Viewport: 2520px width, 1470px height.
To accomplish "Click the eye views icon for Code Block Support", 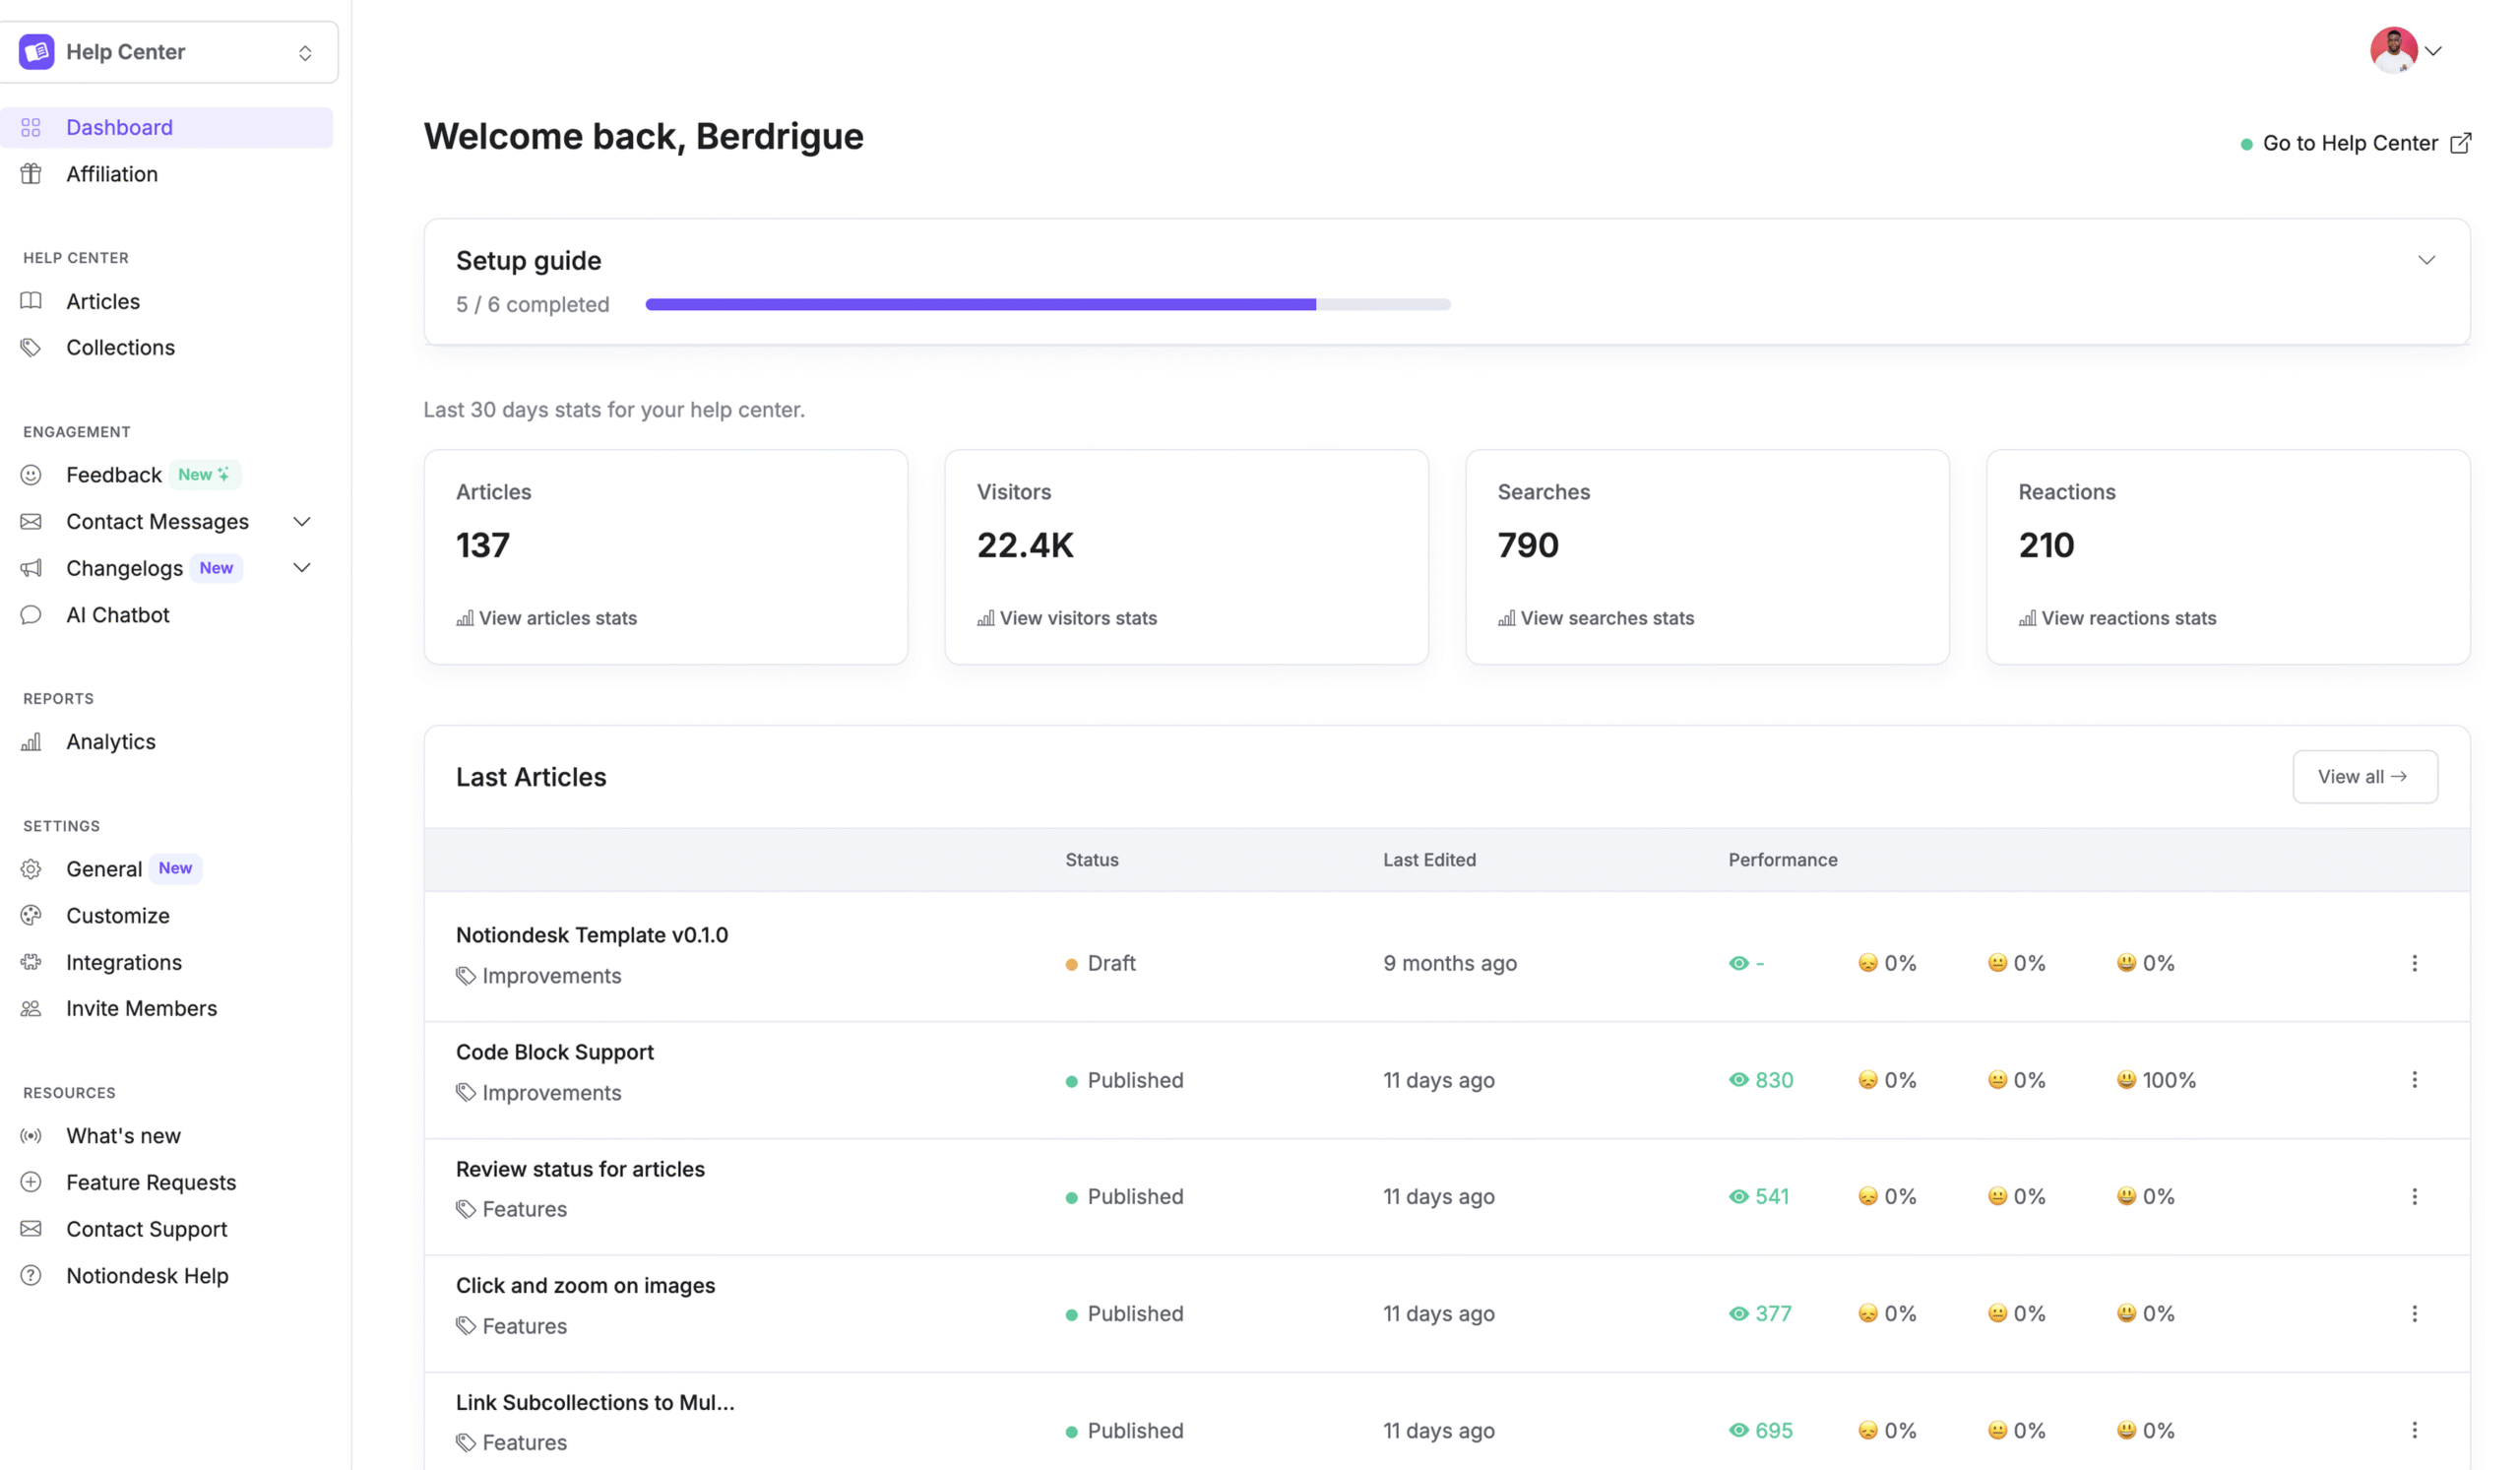I will pos(1739,1080).
